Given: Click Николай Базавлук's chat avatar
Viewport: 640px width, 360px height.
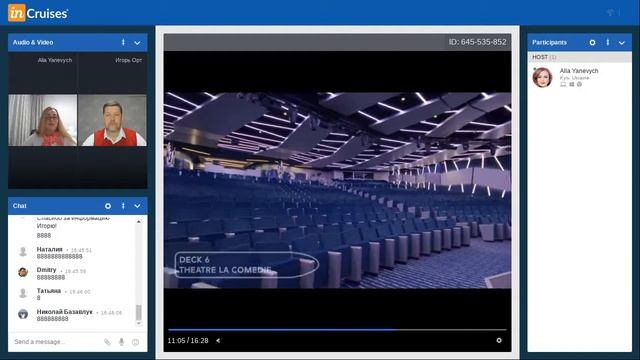Looking at the screenshot, I should click(x=23, y=313).
